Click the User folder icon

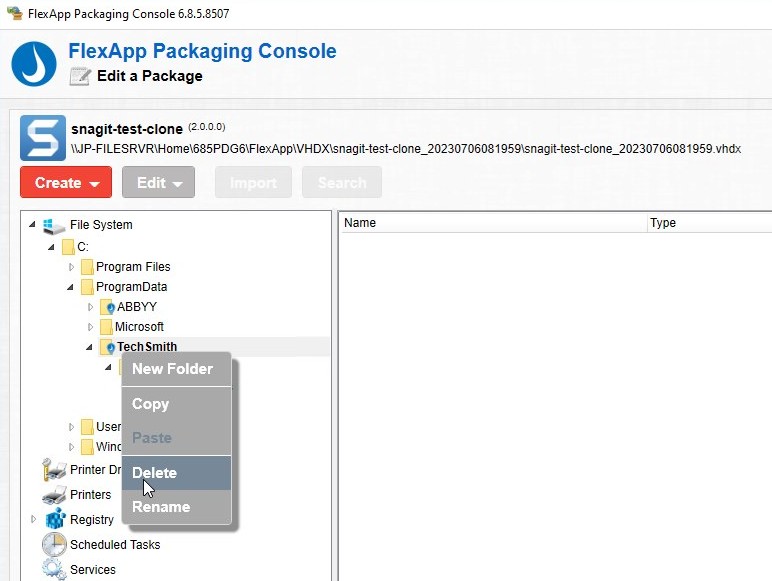point(87,427)
